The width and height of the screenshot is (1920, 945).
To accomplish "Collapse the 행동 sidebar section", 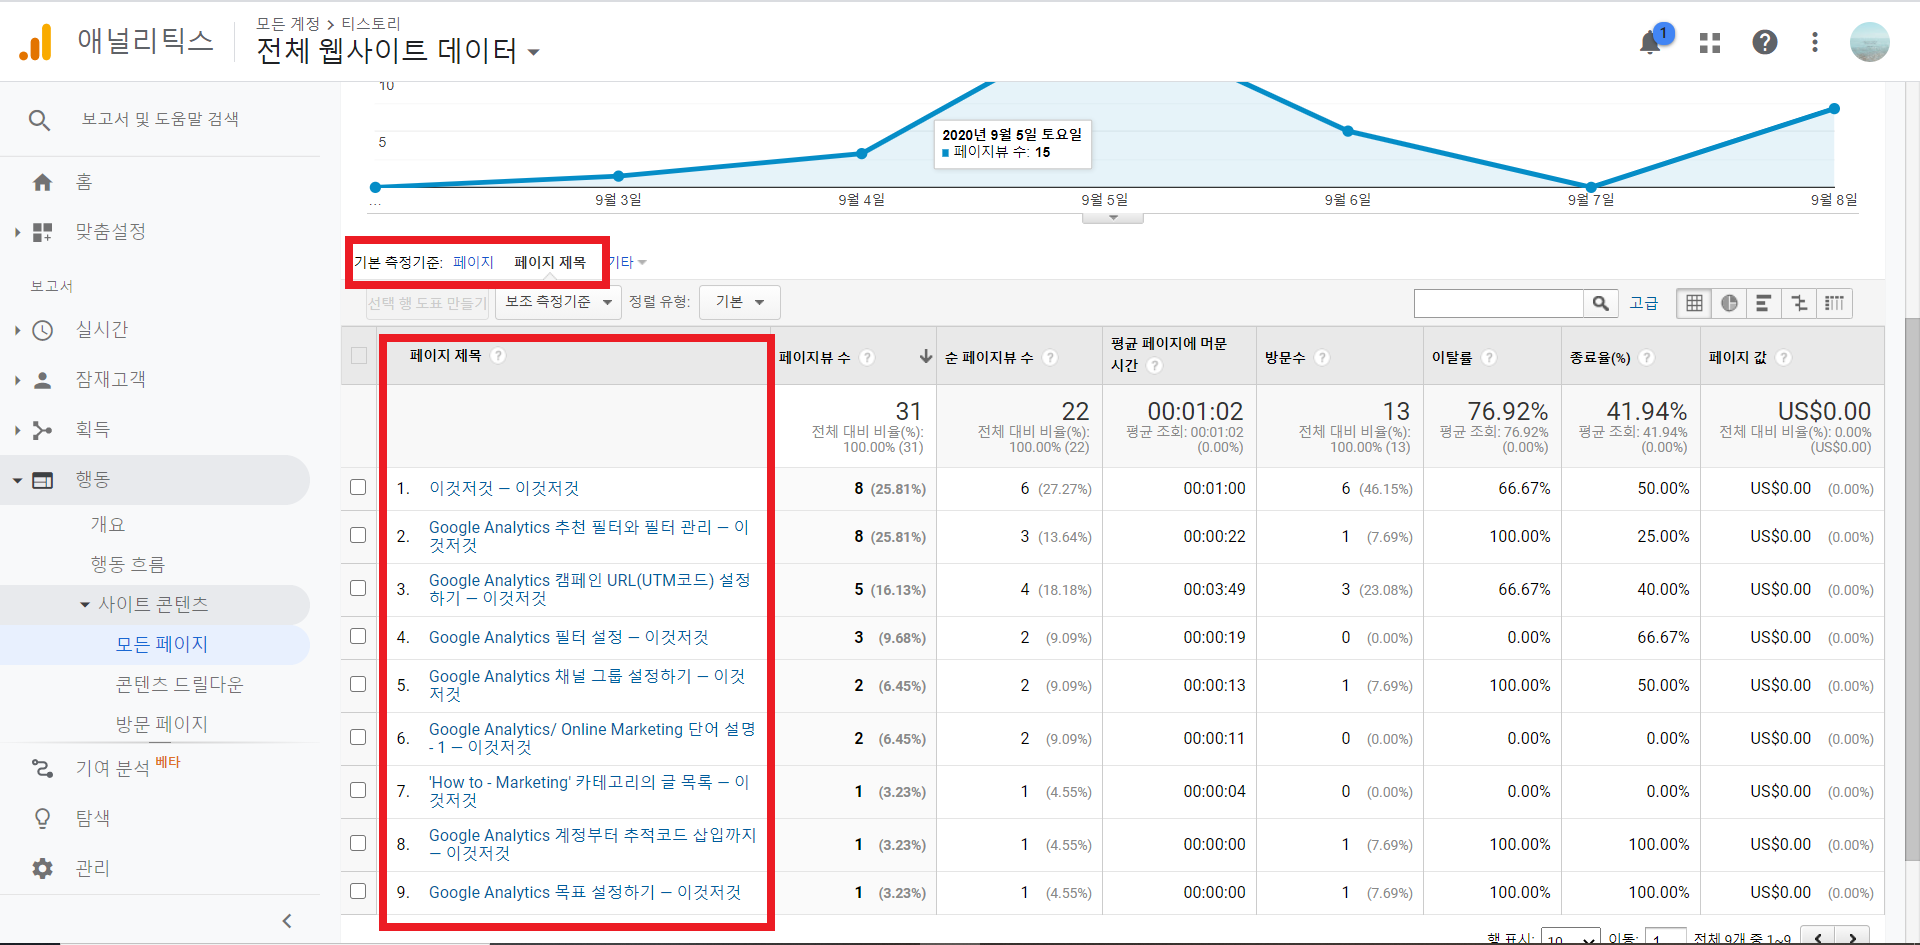I will coord(17,480).
